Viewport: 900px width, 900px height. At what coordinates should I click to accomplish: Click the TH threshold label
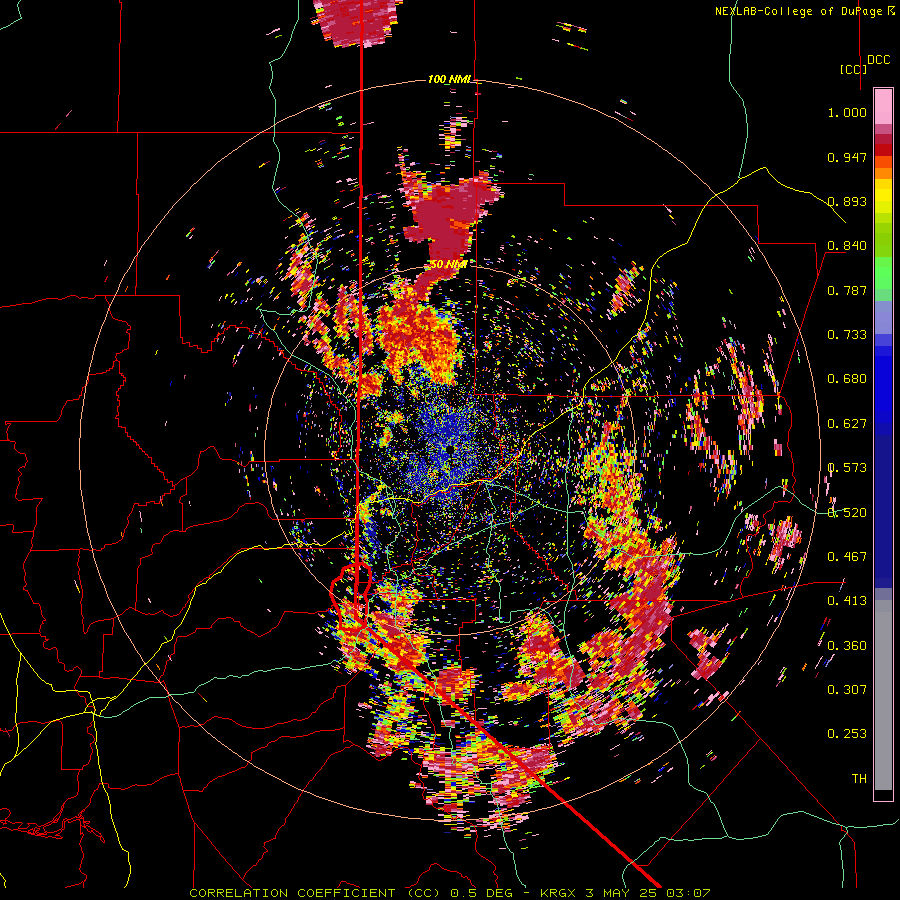(x=859, y=779)
